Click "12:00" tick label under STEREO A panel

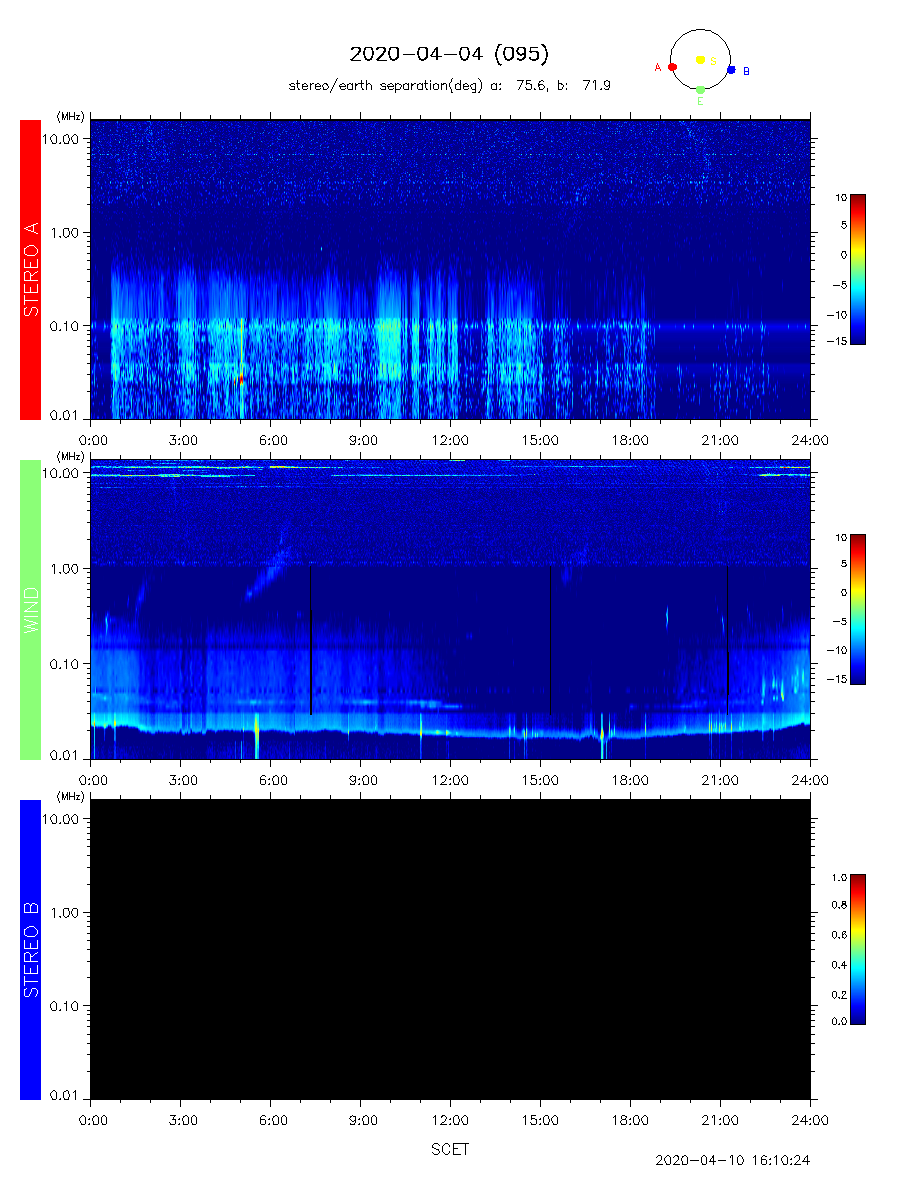click(450, 439)
